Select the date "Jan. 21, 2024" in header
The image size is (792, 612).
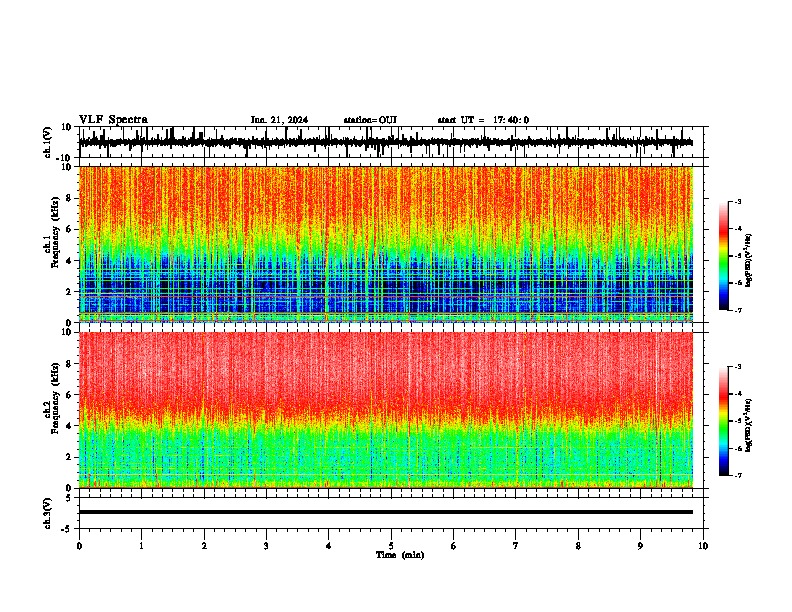point(279,120)
